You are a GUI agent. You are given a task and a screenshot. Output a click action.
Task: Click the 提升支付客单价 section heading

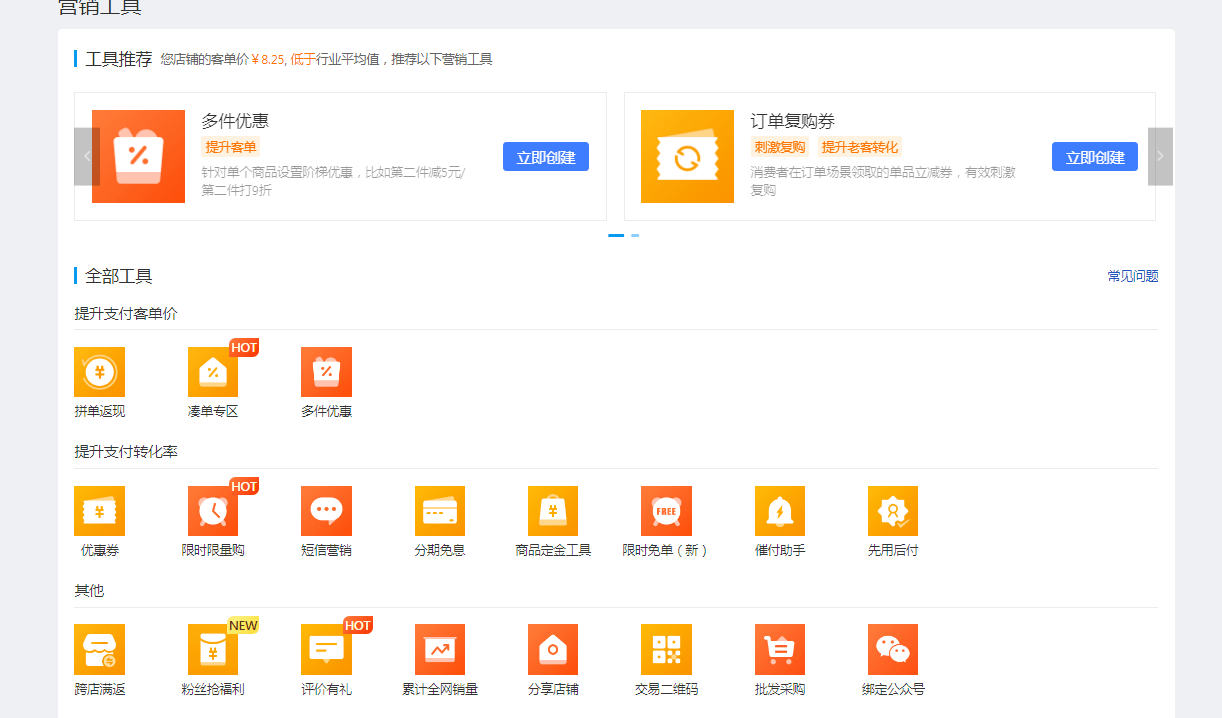(126, 313)
